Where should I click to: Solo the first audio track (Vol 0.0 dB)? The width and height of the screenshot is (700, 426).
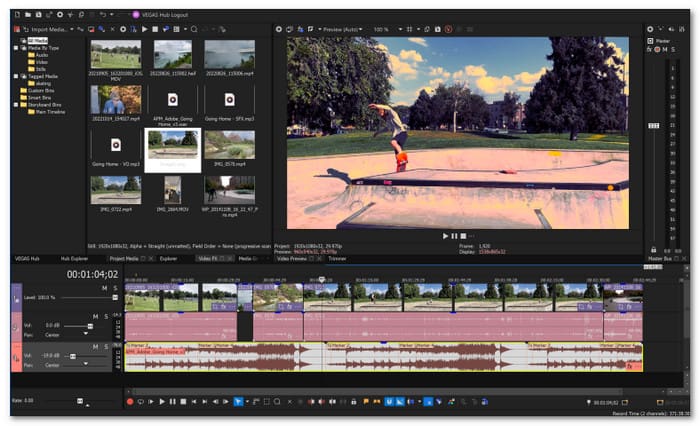pos(106,317)
